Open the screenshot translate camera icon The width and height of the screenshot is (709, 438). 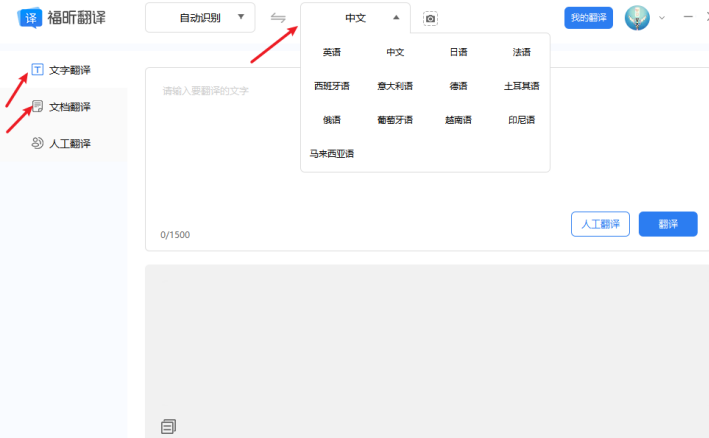tap(430, 19)
